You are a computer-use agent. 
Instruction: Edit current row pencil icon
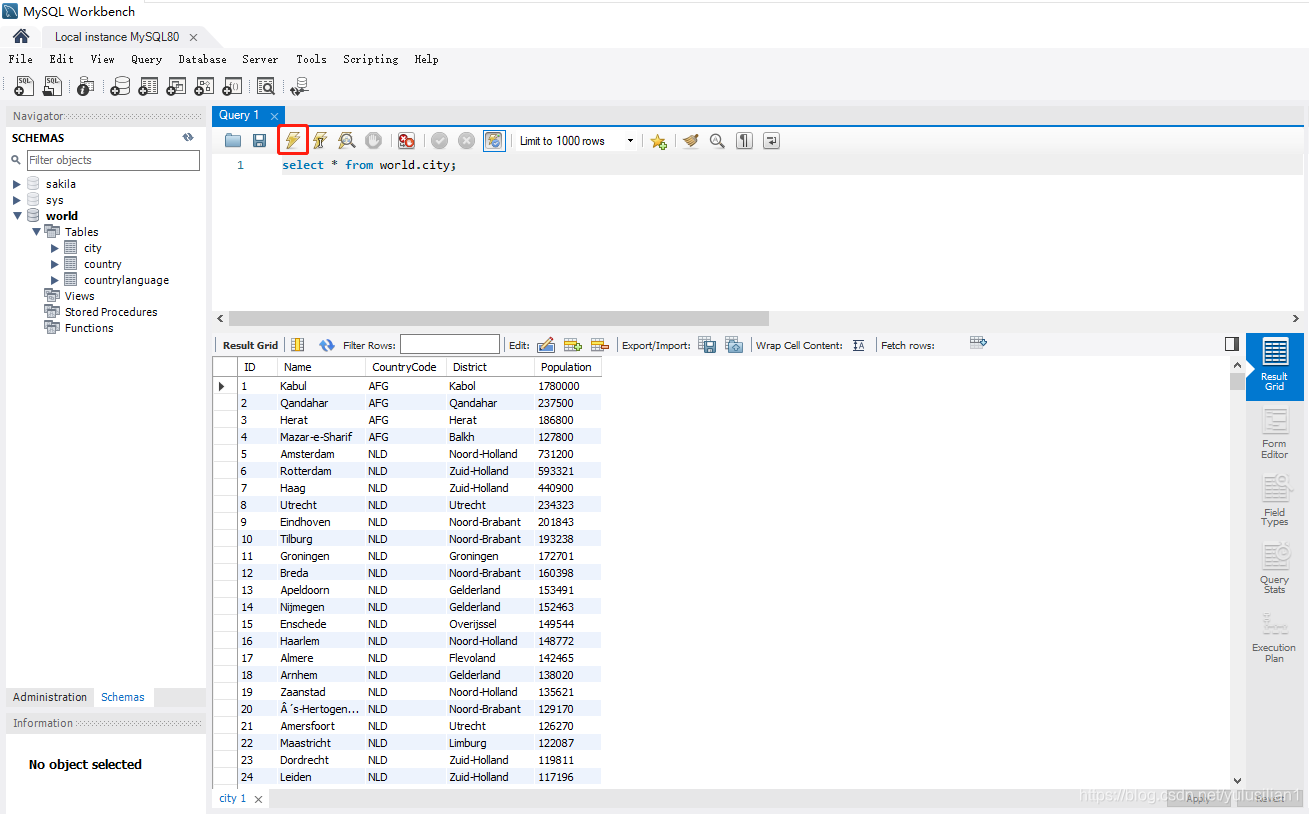546,345
